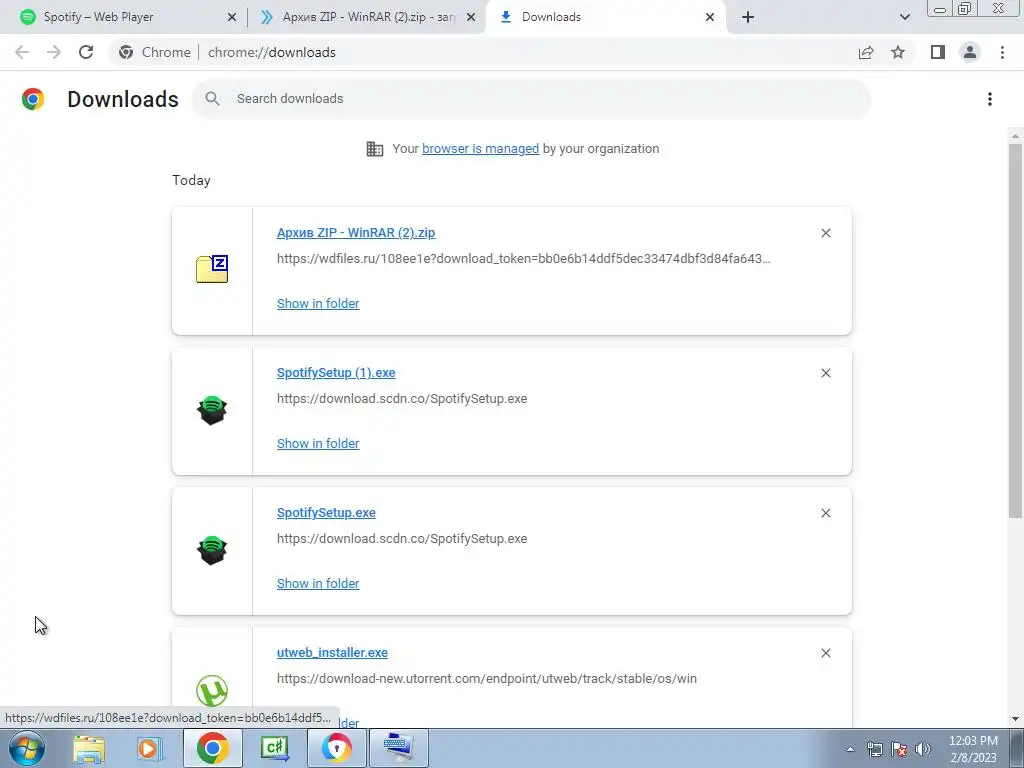Click the Today date heading
The image size is (1024, 768).
[x=191, y=180]
